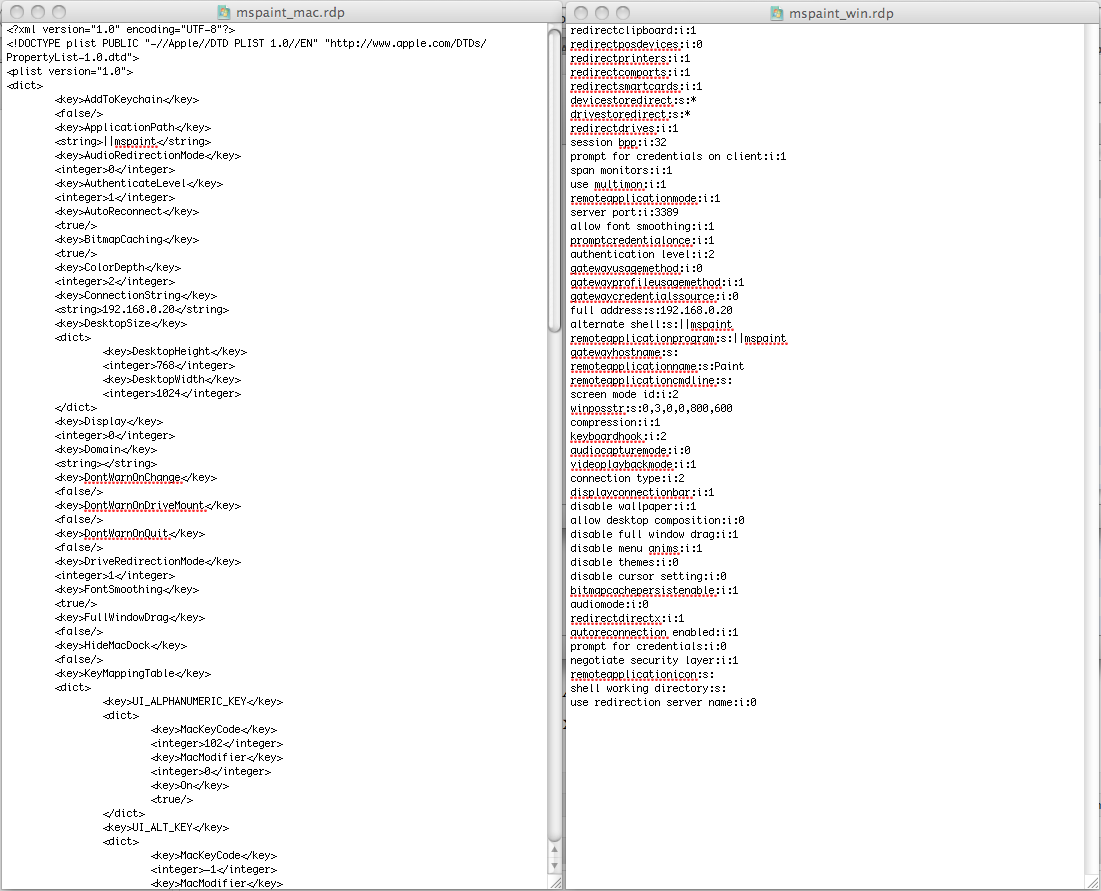The image size is (1101, 891).
Task: Zoom the mspaint_mac.rdp window
Action: 59,12
